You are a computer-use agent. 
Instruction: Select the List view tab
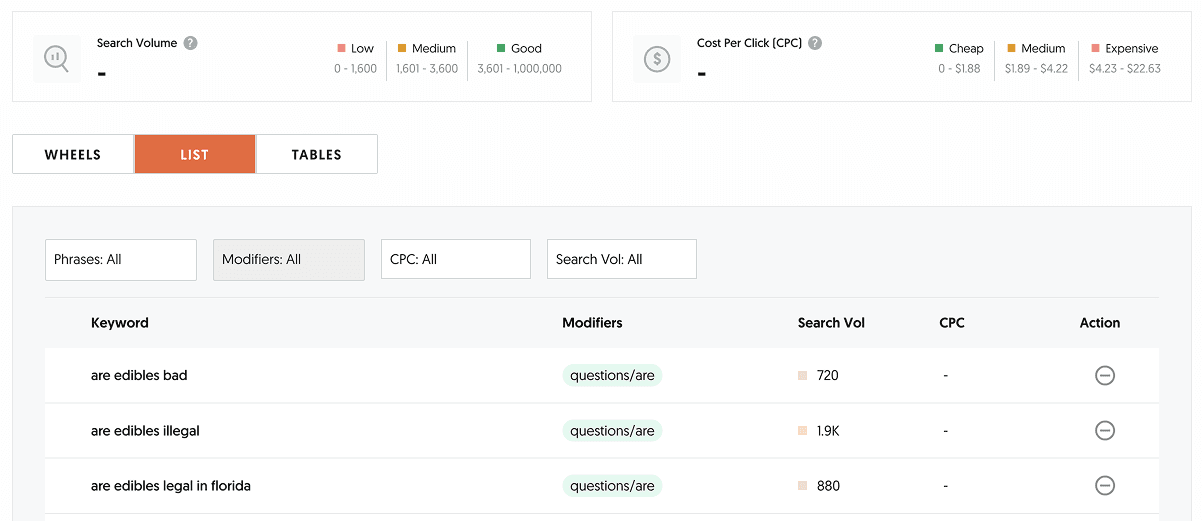(x=195, y=155)
